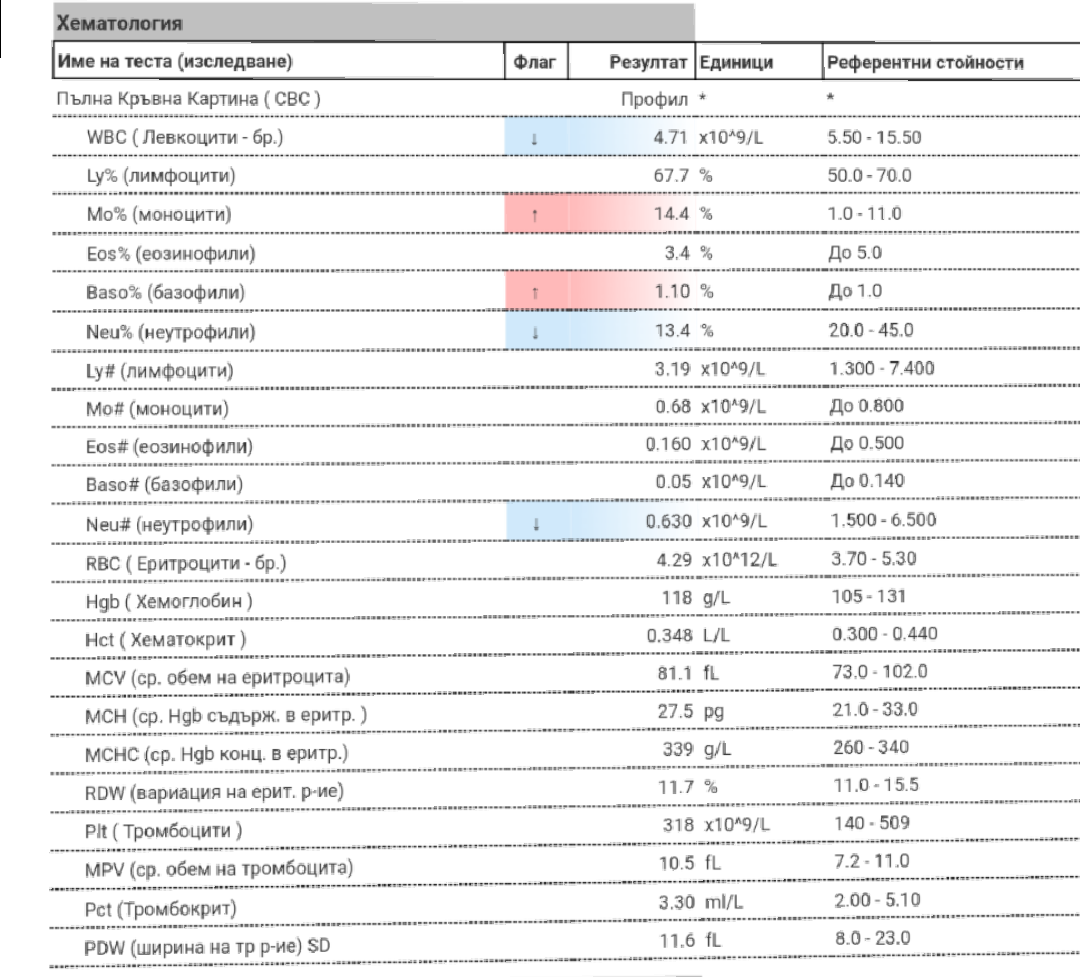Click the down arrow flag for Neu% (неутрофили)
This screenshot has height=977, width=1080.
pos(534,332)
